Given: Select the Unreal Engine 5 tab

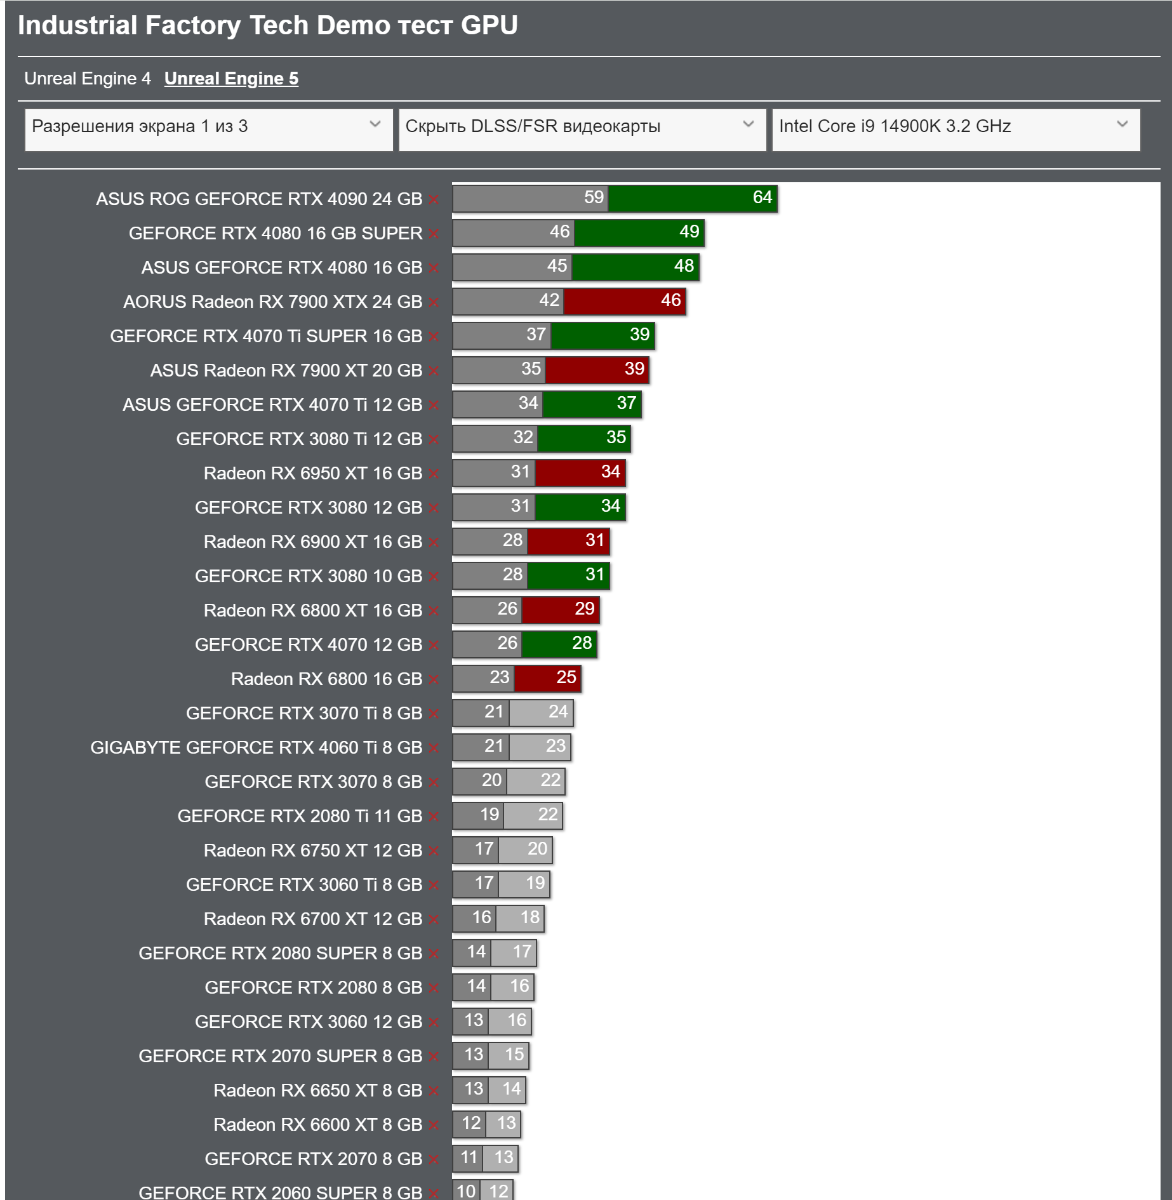Looking at the screenshot, I should coord(231,79).
